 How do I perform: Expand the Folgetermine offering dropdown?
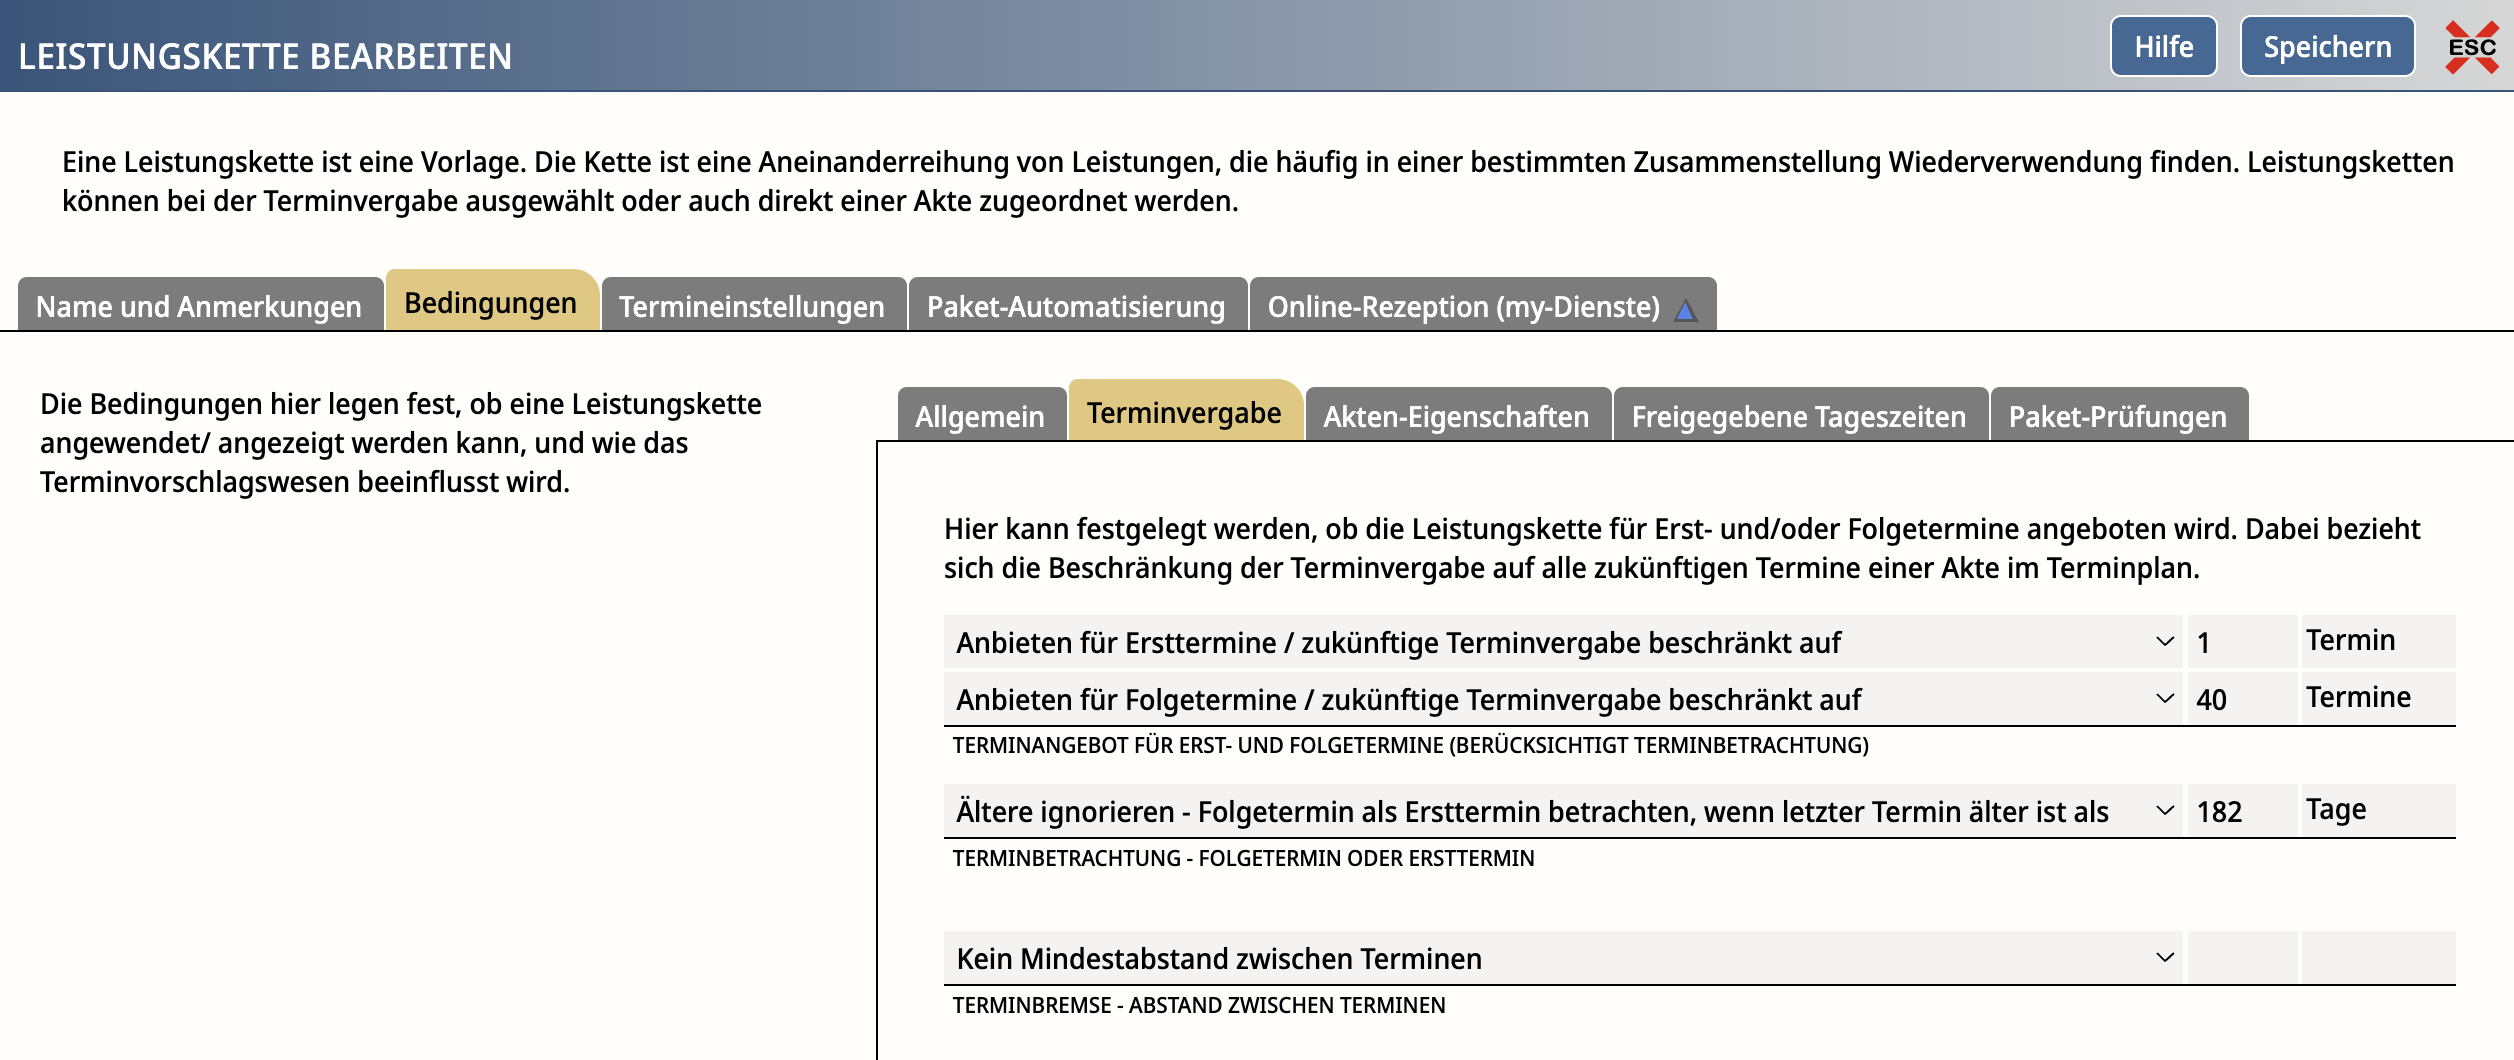click(1563, 699)
